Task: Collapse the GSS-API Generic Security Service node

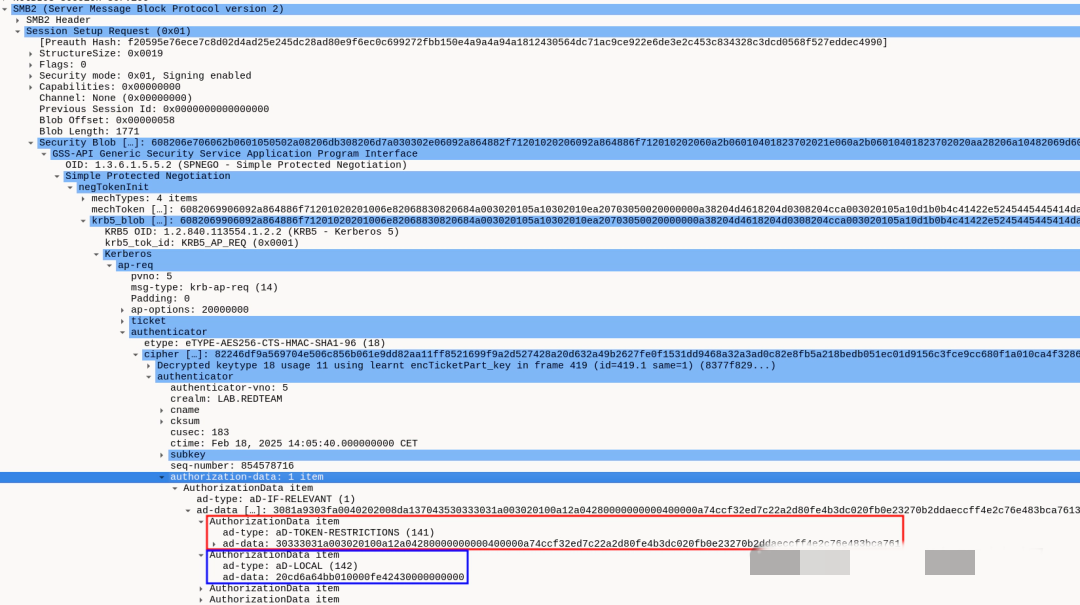Action: pyautogui.click(x=44, y=154)
